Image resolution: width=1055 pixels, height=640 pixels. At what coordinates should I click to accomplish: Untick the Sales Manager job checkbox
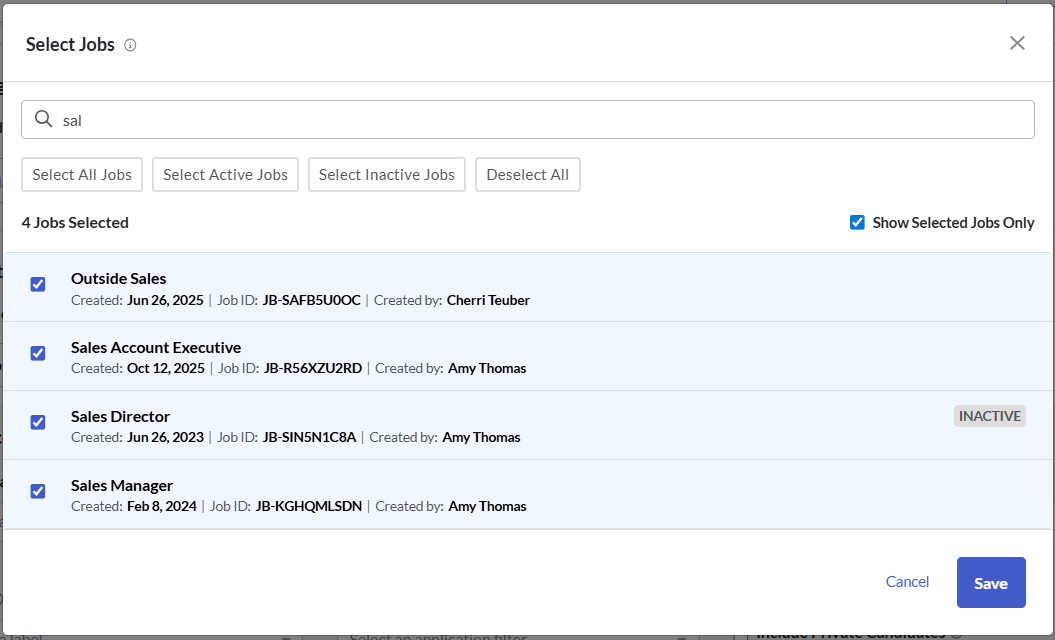pyautogui.click(x=38, y=491)
